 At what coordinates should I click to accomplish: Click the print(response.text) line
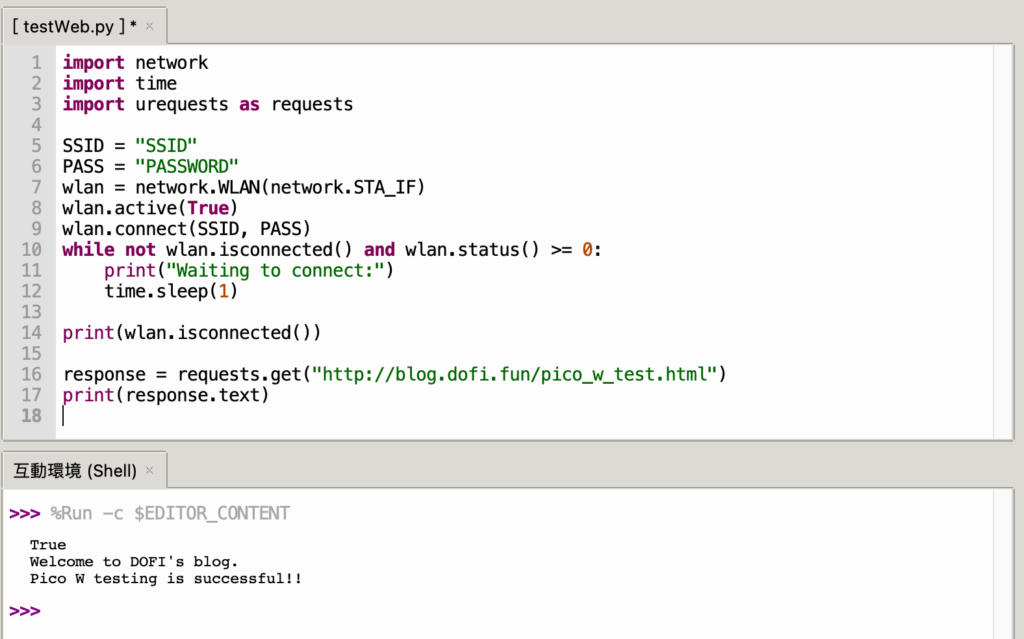166,395
